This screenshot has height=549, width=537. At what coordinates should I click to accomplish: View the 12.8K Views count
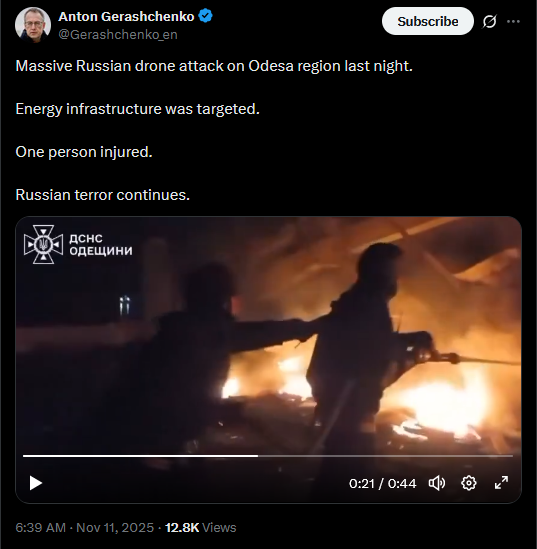click(x=201, y=528)
